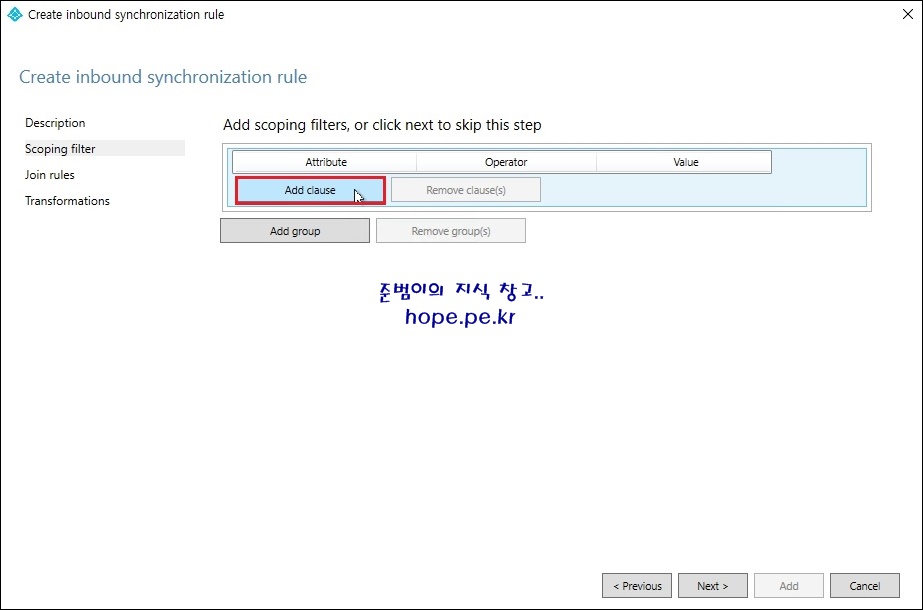
Task: Go to the Transformations step
Action: point(67,201)
